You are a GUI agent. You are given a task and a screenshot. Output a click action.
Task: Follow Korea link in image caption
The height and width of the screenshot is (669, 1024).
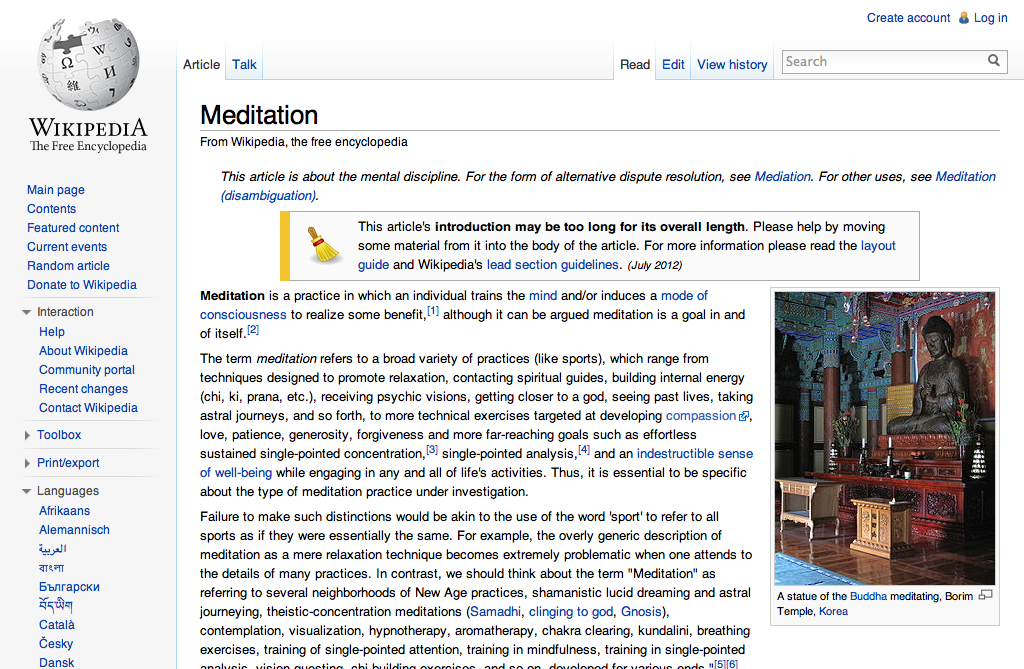[x=833, y=611]
